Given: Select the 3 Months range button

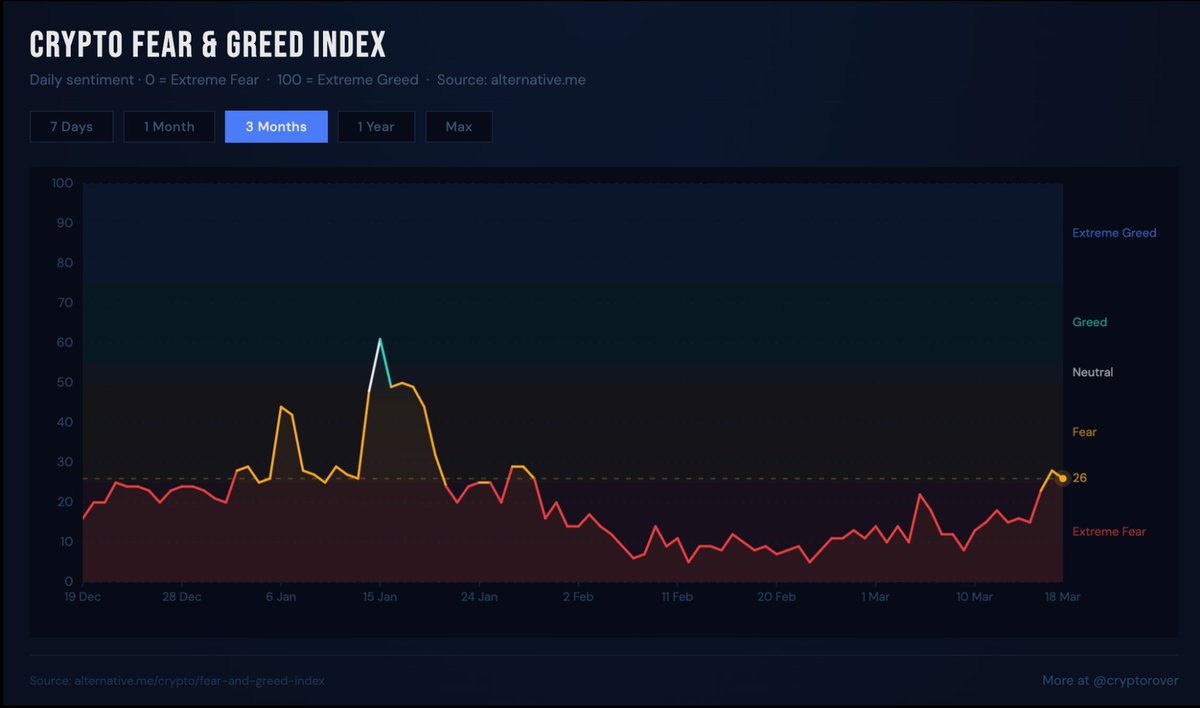Looking at the screenshot, I should (276, 126).
